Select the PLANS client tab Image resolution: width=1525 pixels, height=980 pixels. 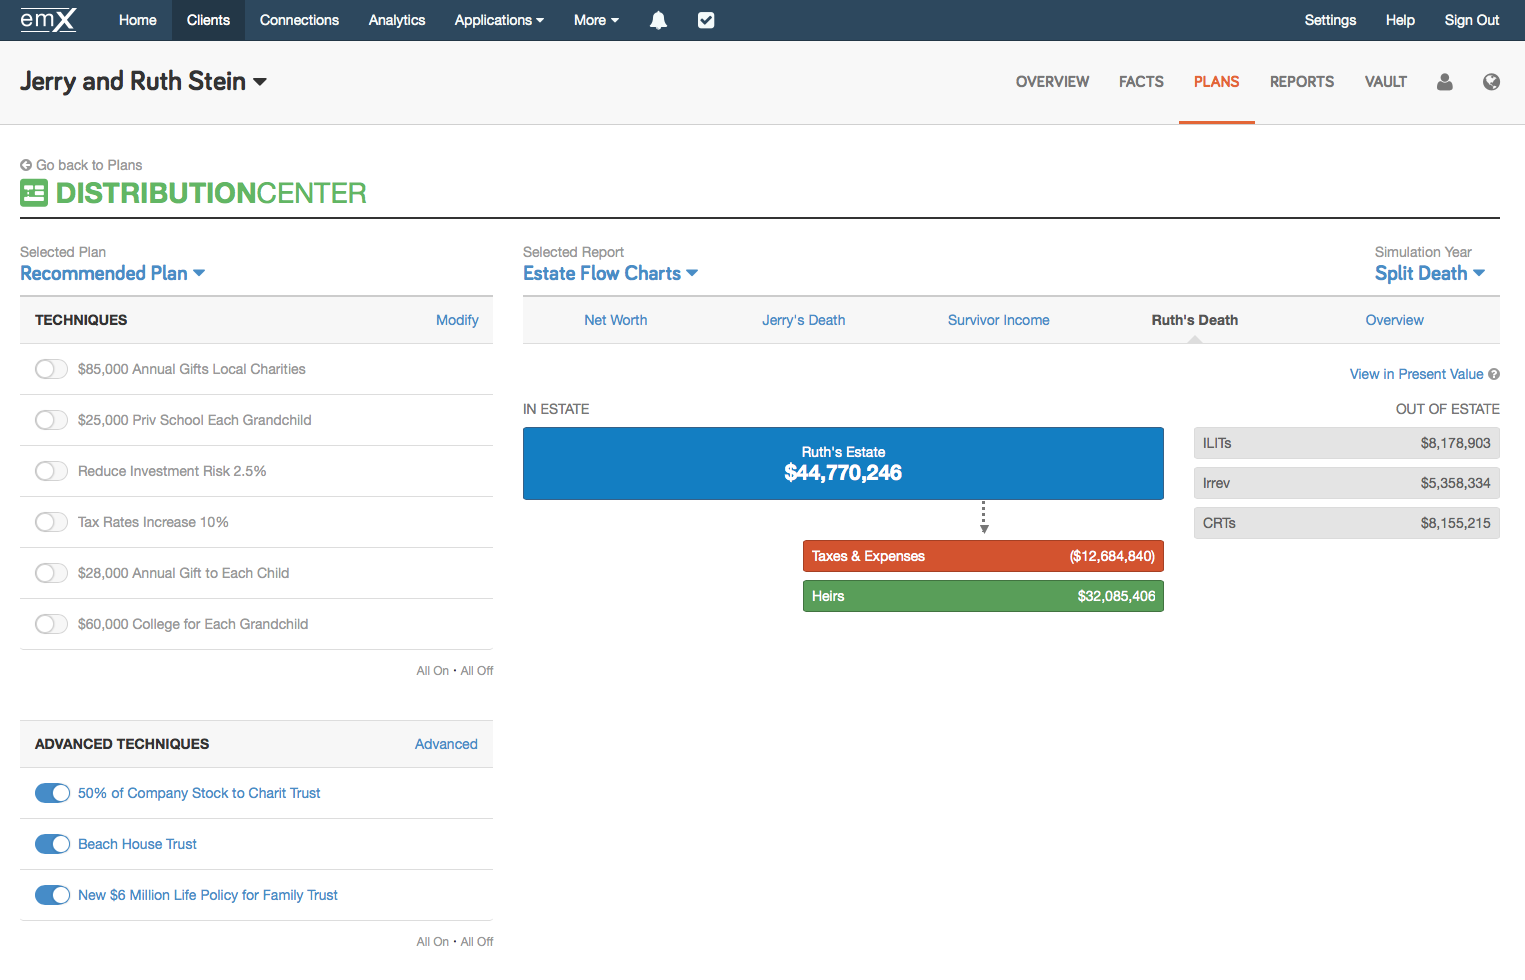tap(1216, 82)
